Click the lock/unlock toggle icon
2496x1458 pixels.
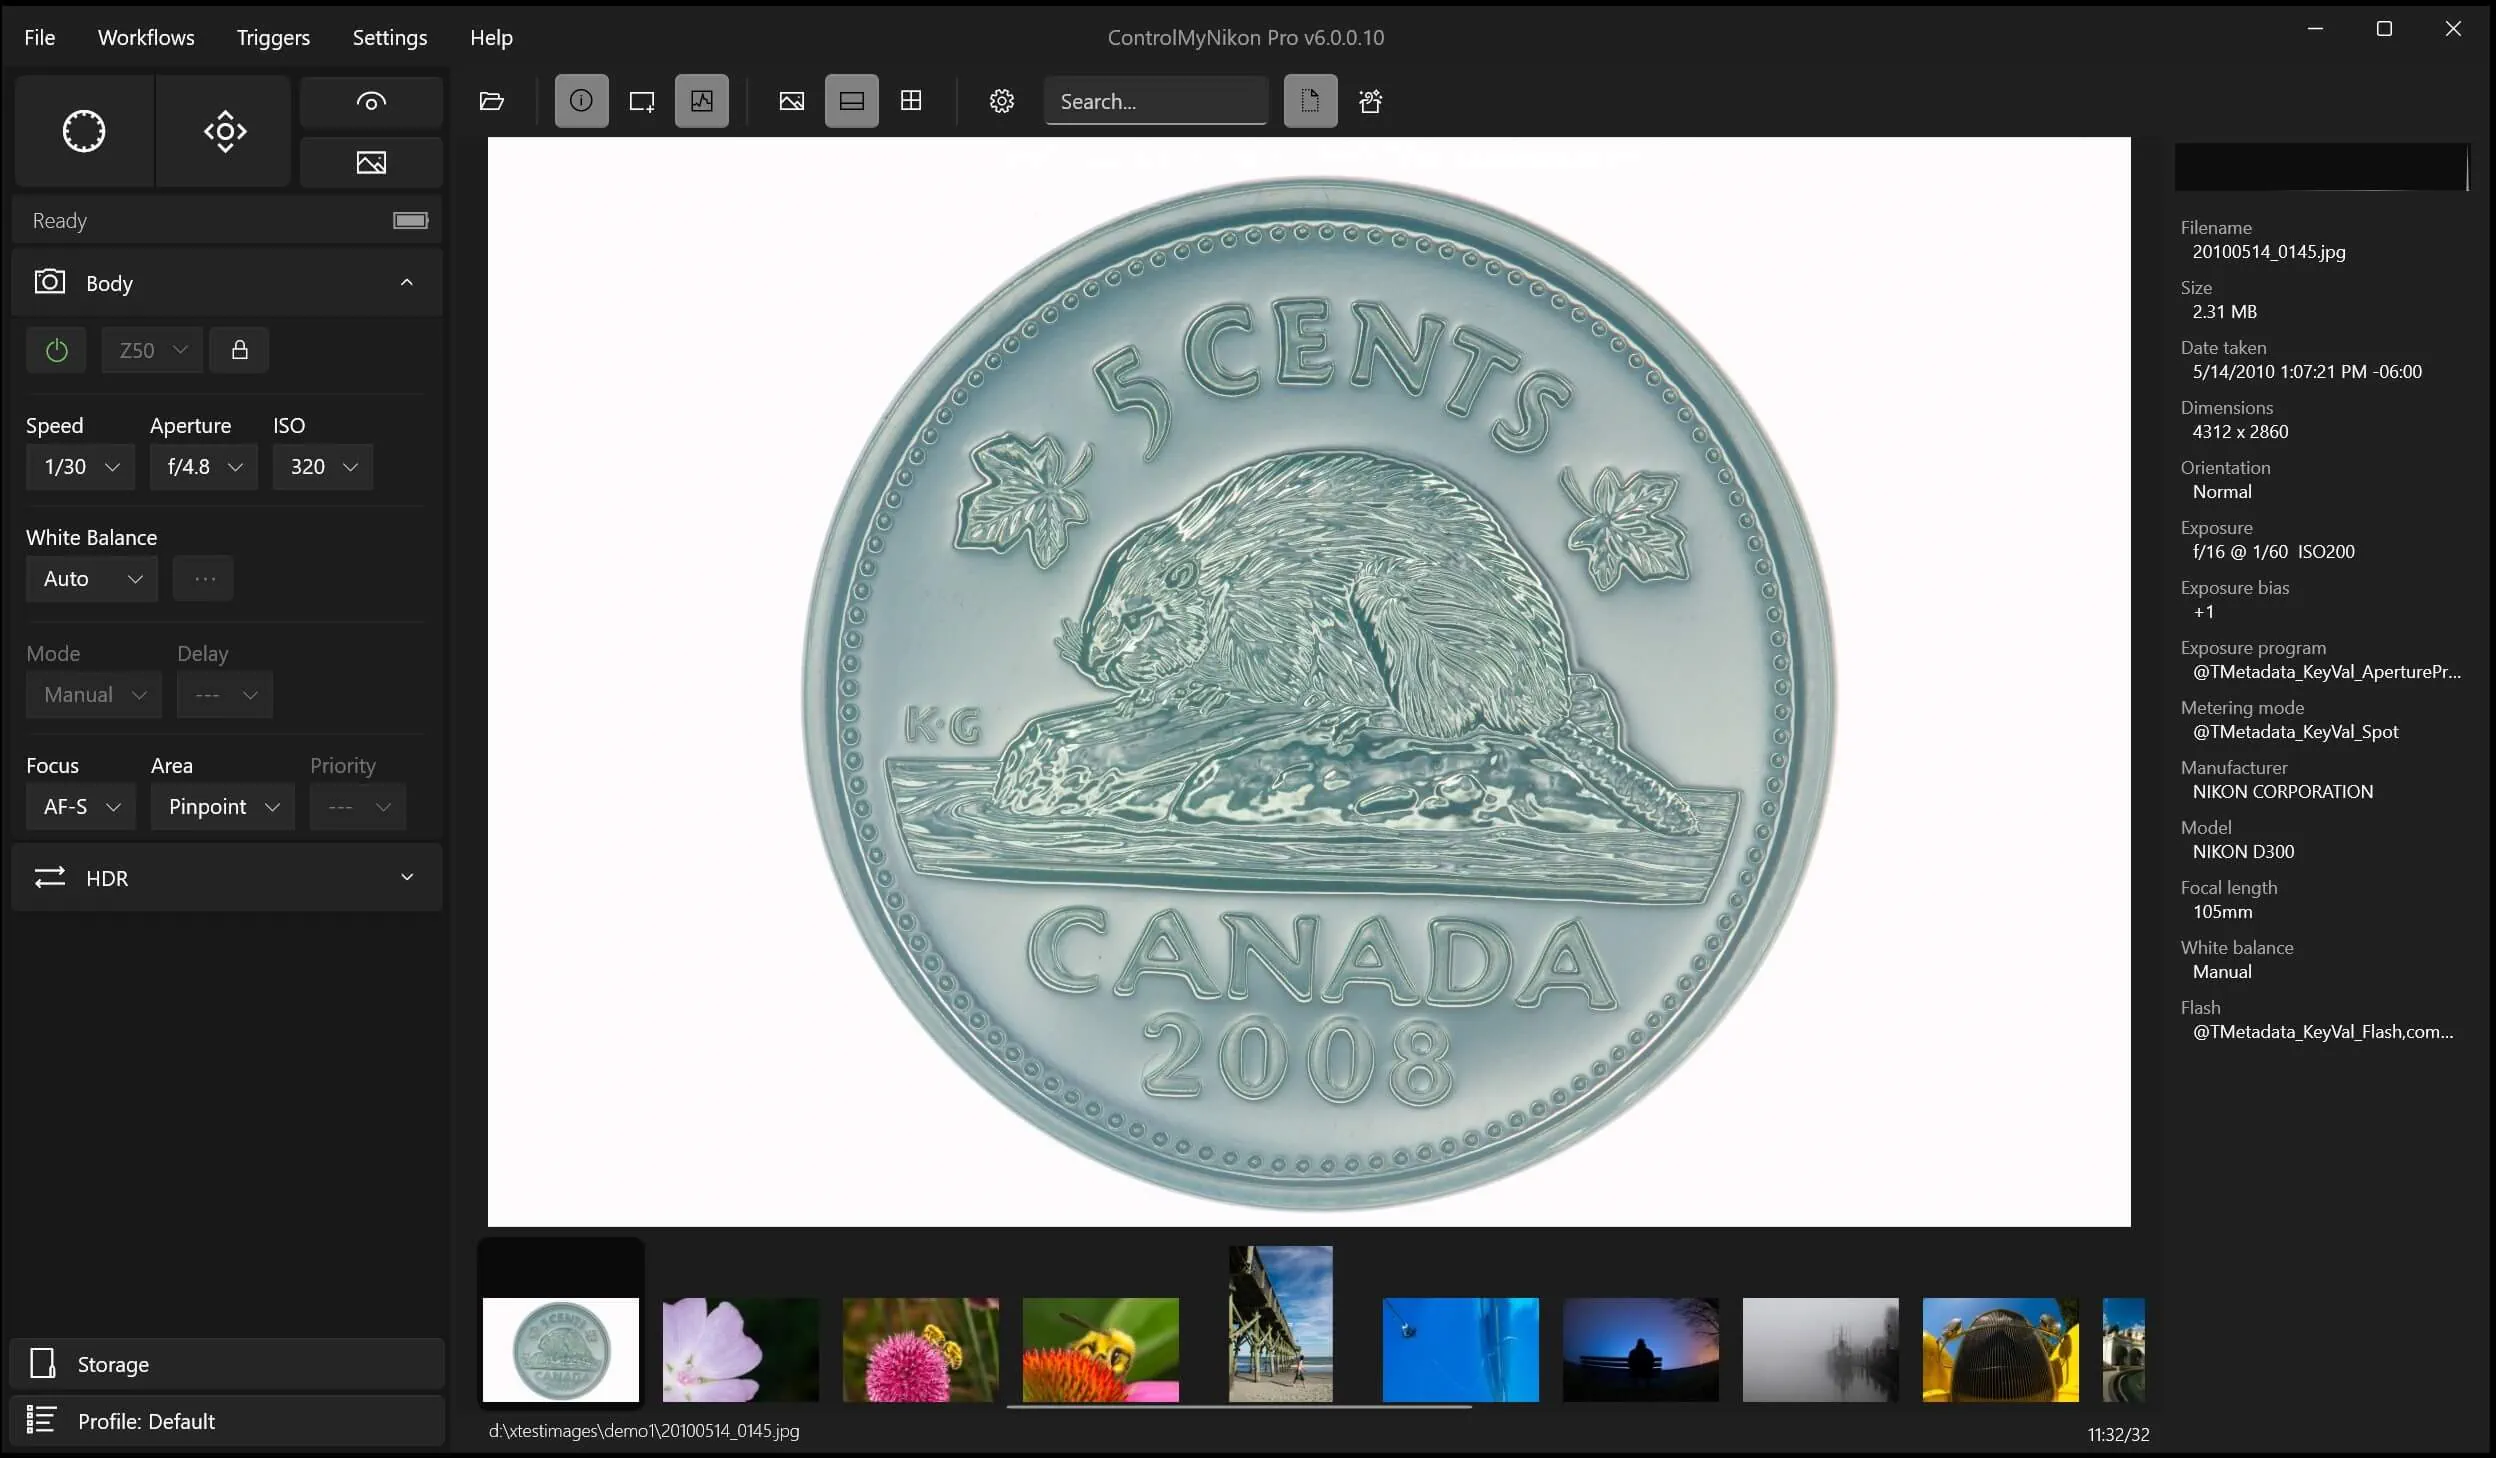(240, 349)
